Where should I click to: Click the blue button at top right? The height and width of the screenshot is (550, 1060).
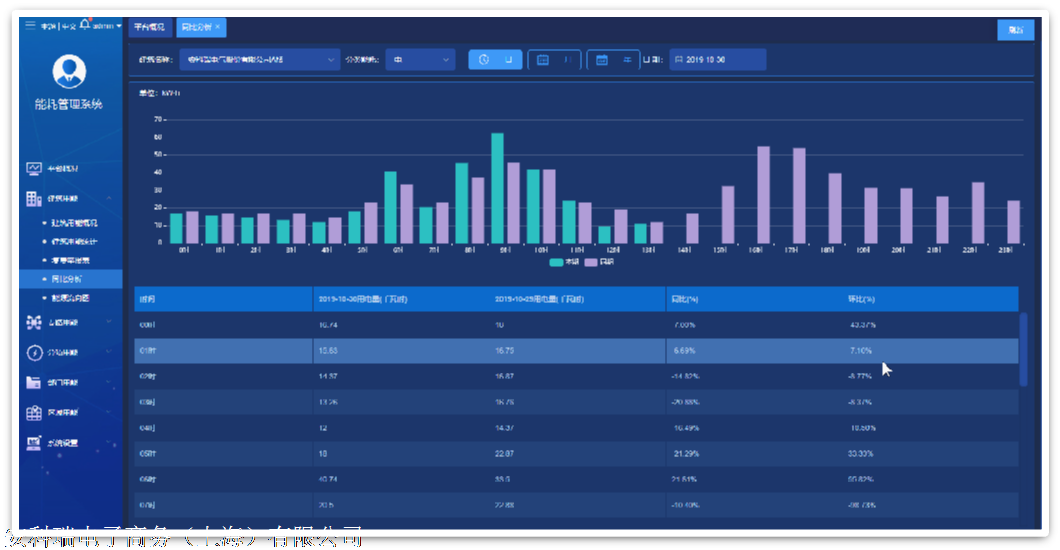1015,30
